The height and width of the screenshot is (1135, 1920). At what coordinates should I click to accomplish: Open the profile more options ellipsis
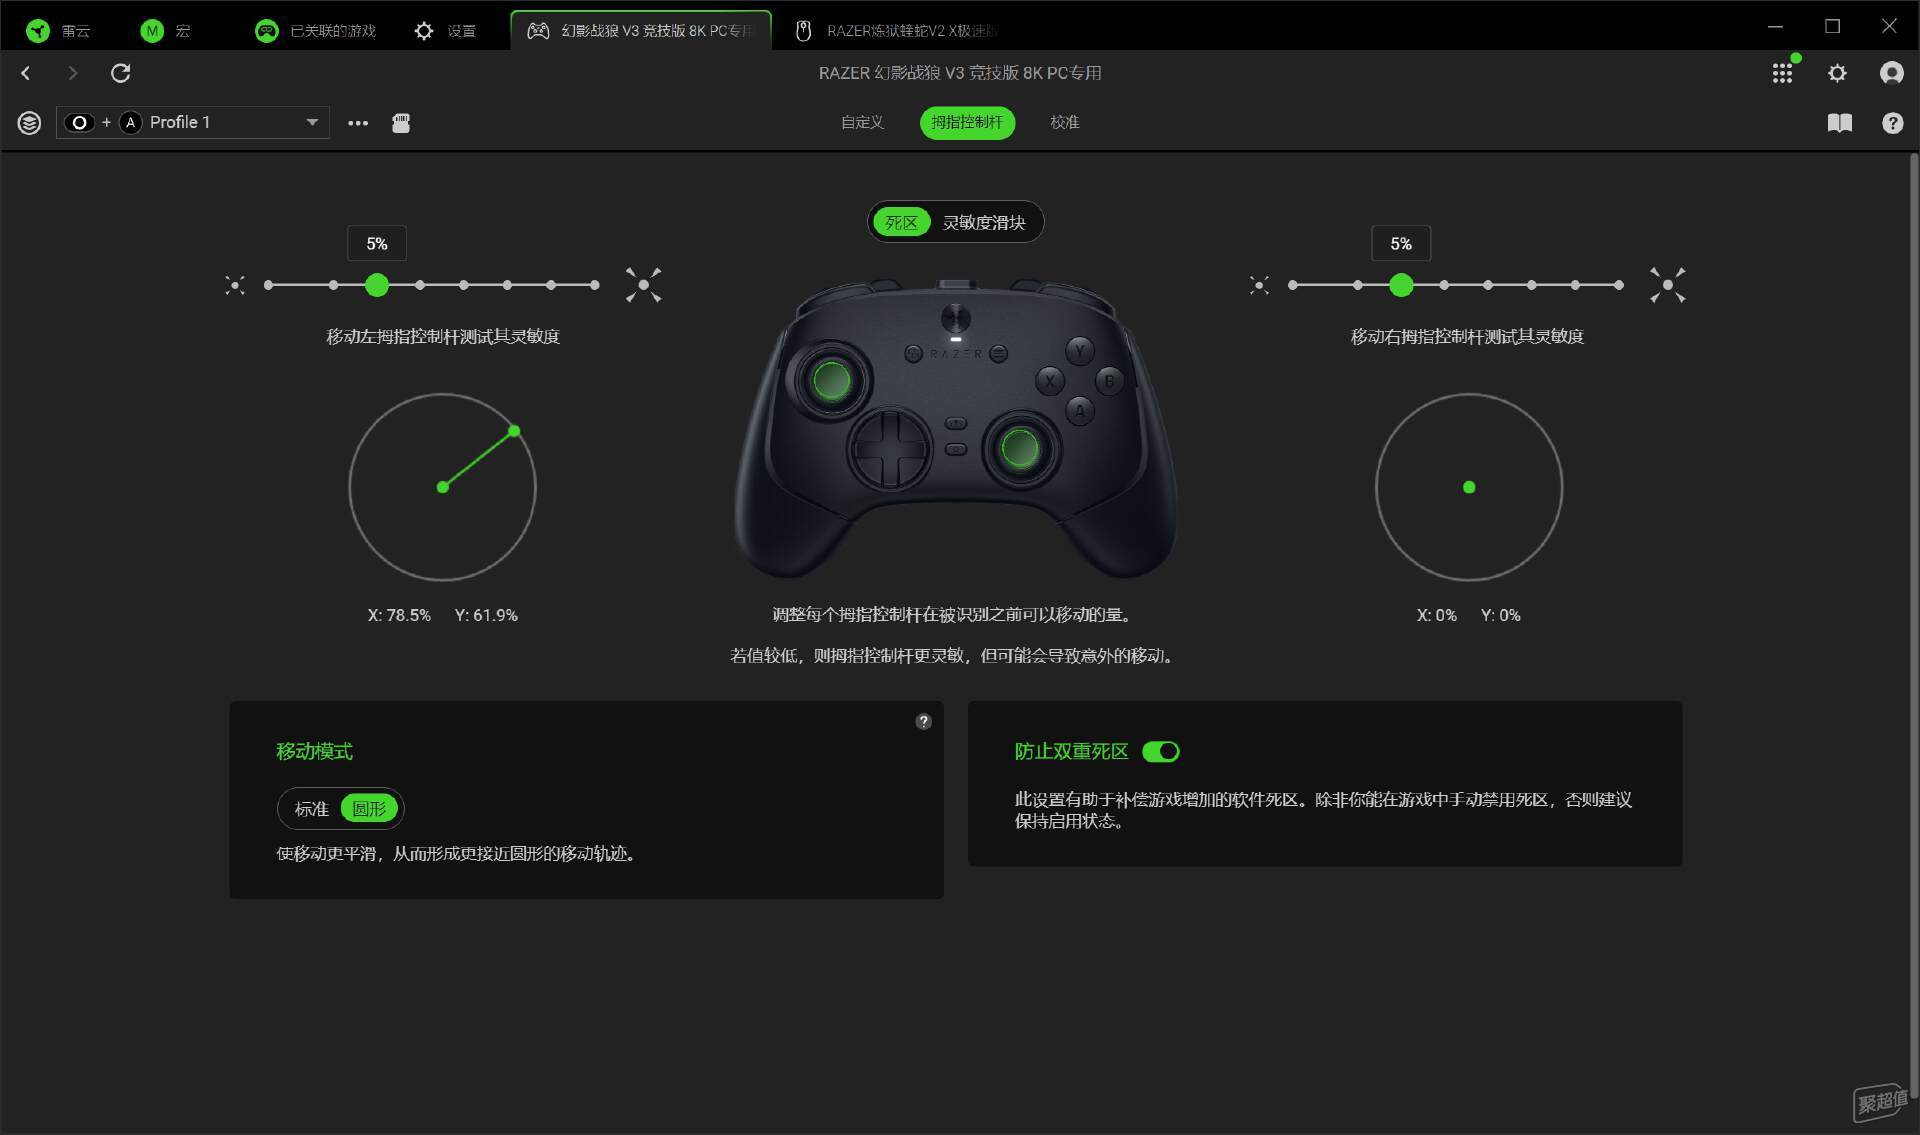pos(358,123)
